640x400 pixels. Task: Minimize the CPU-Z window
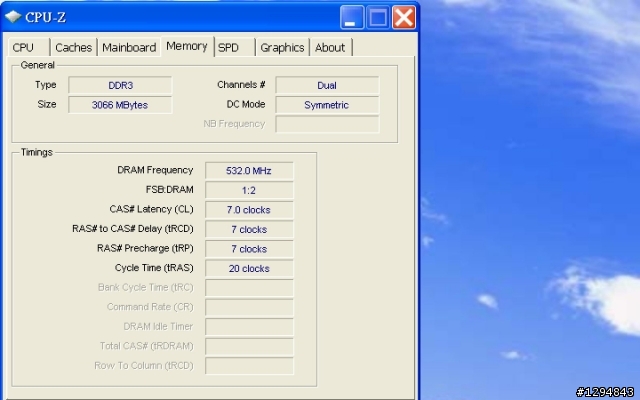(352, 17)
